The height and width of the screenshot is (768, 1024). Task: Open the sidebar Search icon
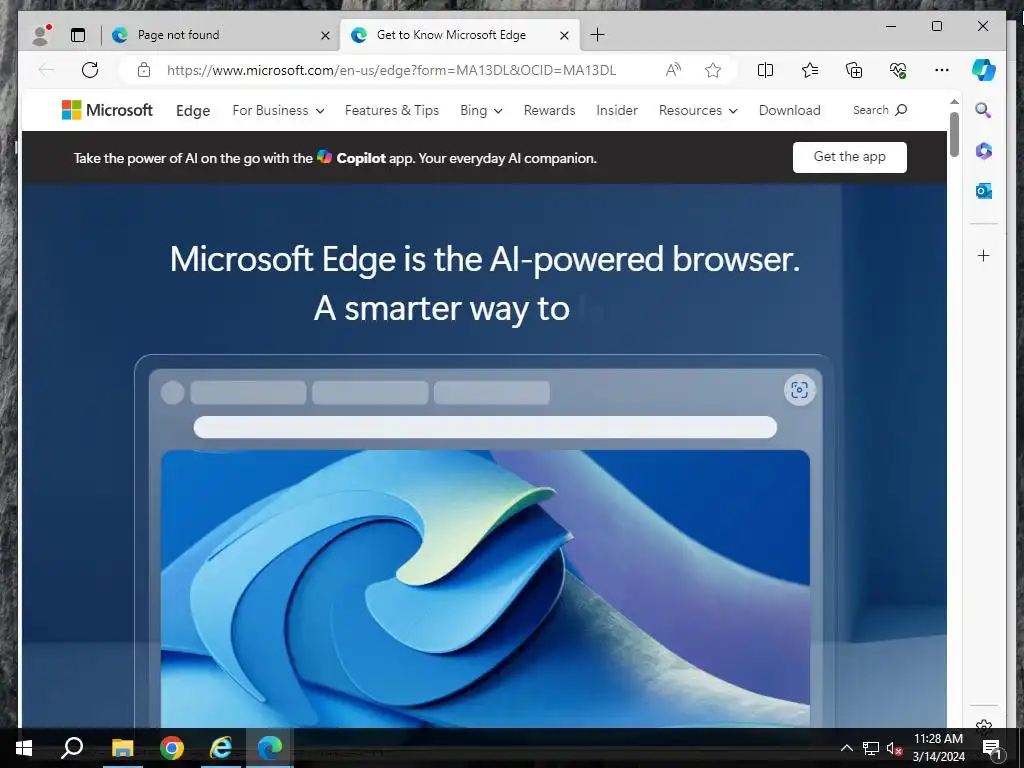[x=984, y=110]
